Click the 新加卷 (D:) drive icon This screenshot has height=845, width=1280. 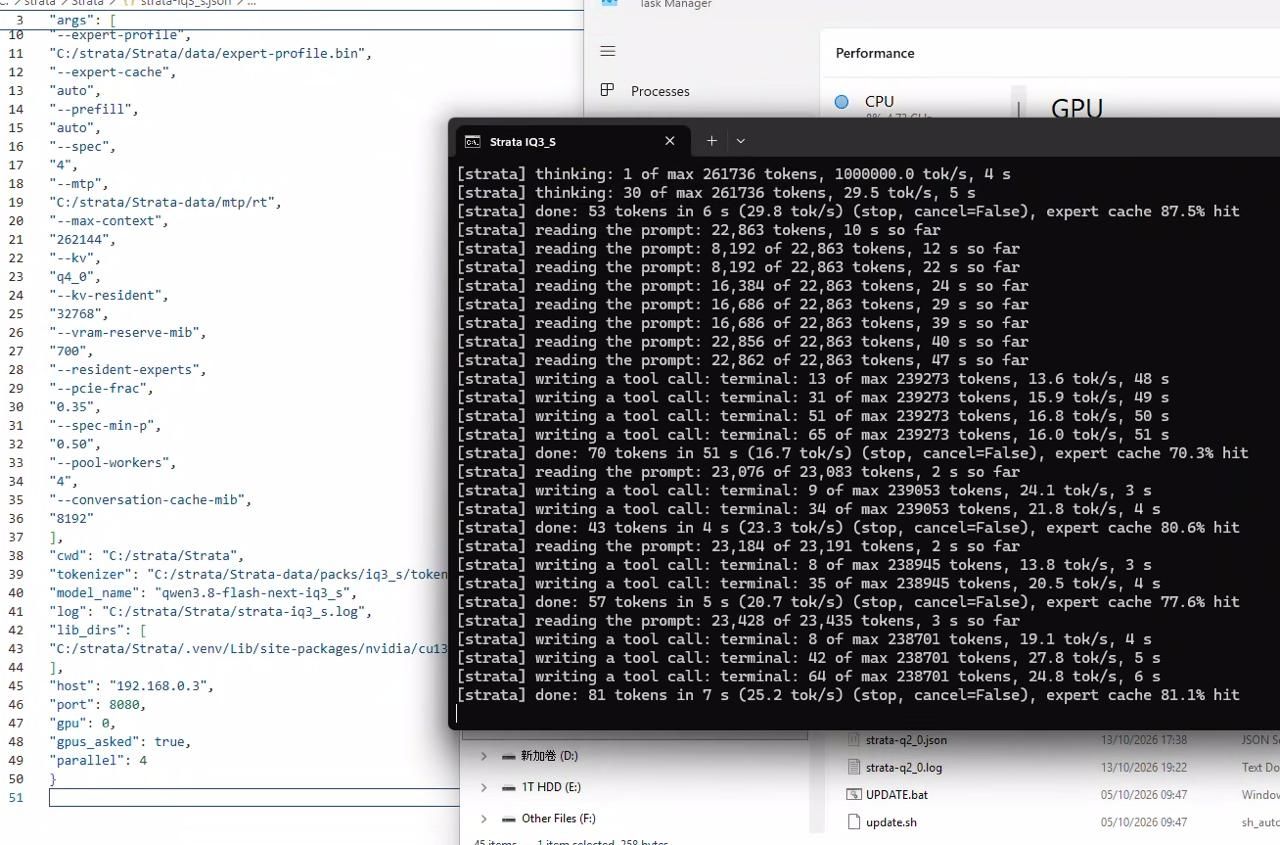pos(509,756)
